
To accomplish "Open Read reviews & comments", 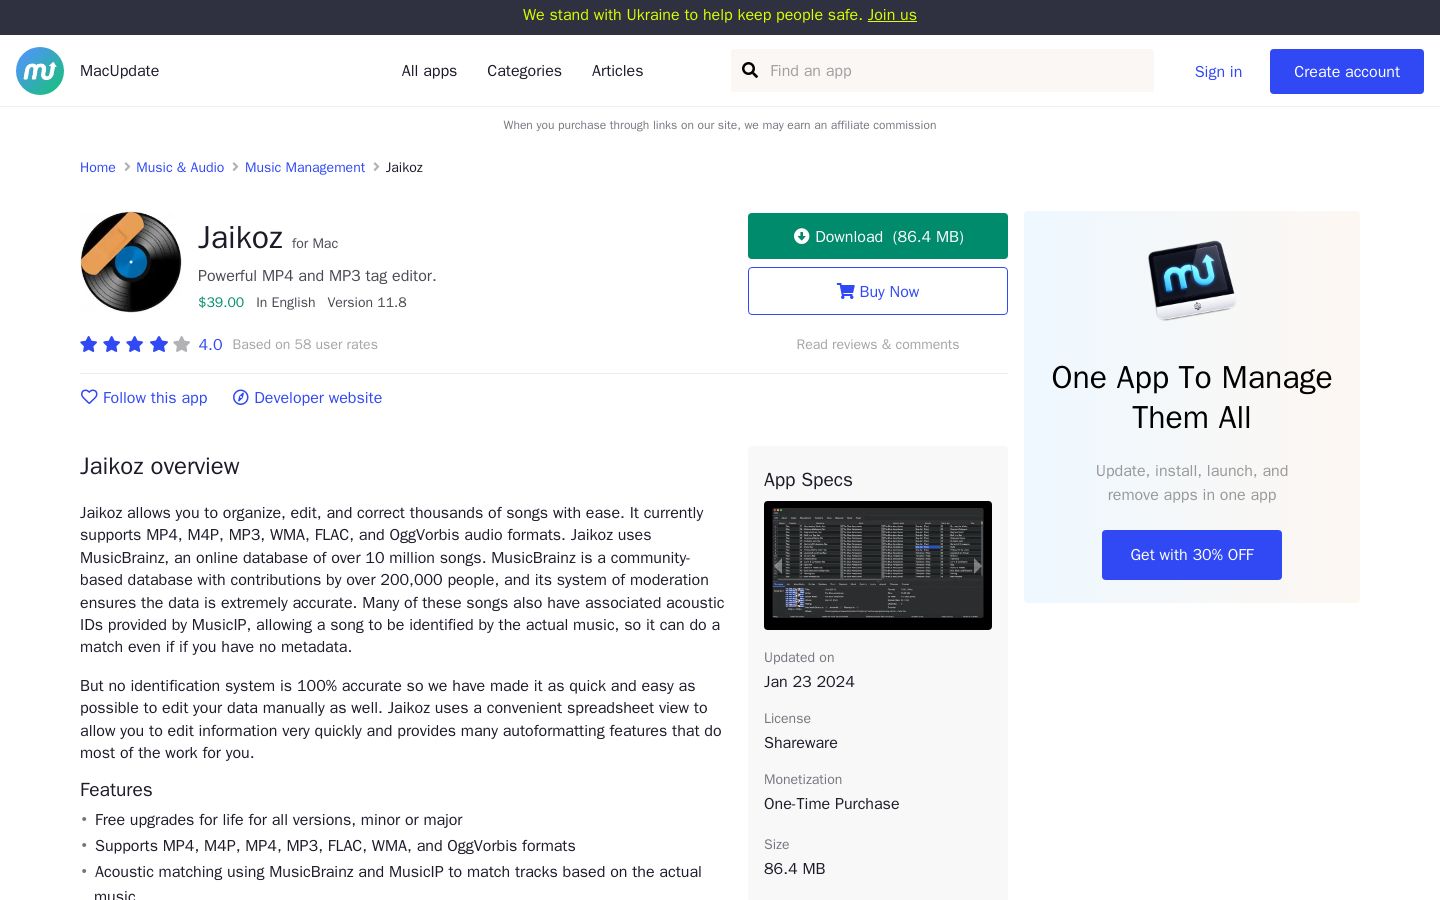I will (x=878, y=344).
